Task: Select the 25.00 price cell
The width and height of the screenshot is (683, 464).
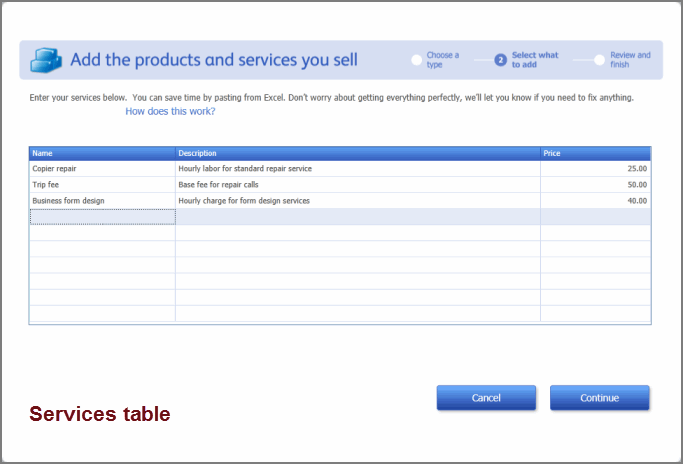Action: tap(595, 169)
